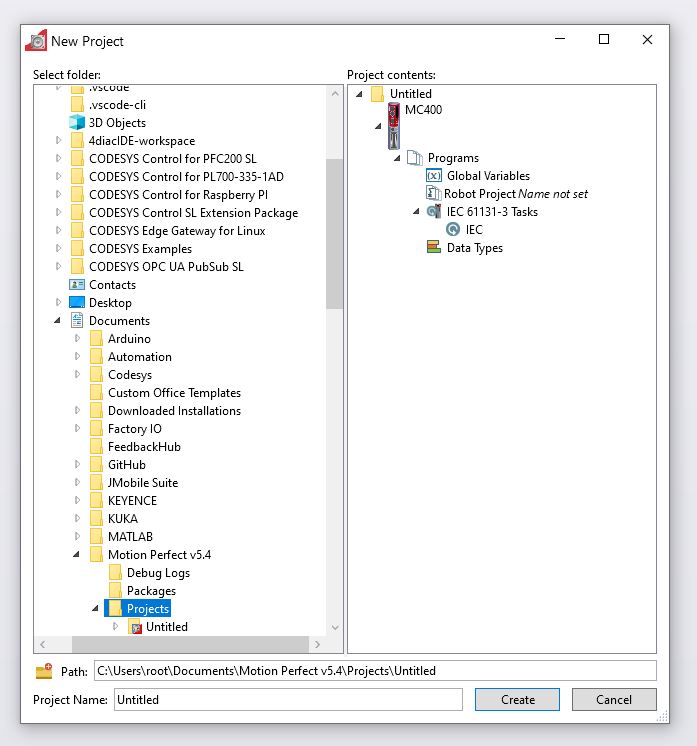This screenshot has width=697, height=746.
Task: Click the Path text field
Action: pos(375,671)
